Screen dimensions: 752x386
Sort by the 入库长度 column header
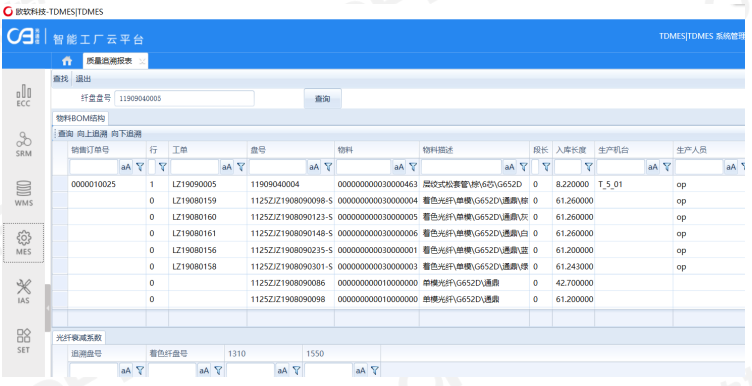[573, 150]
